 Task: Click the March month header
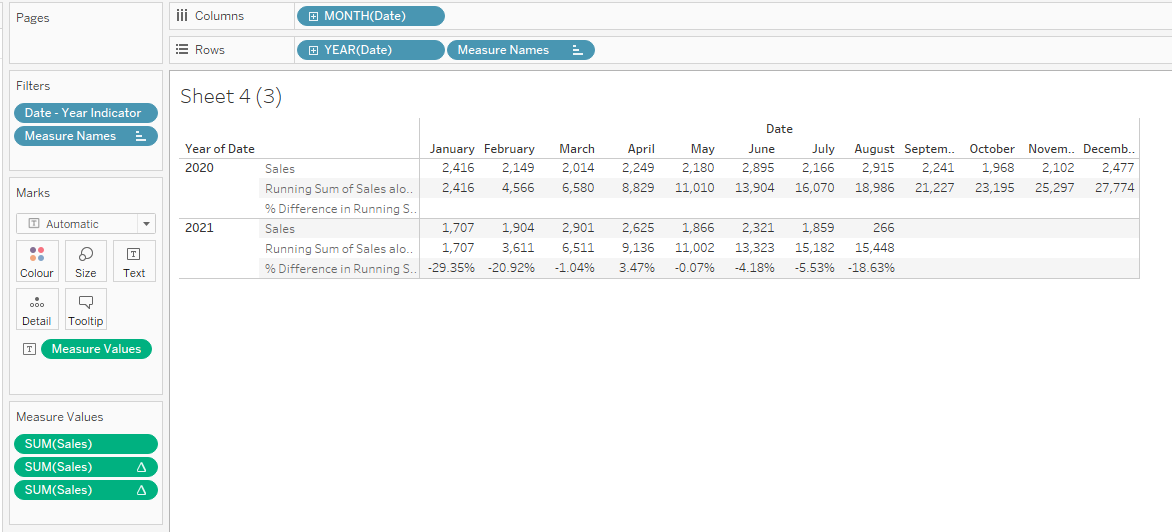tap(577, 149)
